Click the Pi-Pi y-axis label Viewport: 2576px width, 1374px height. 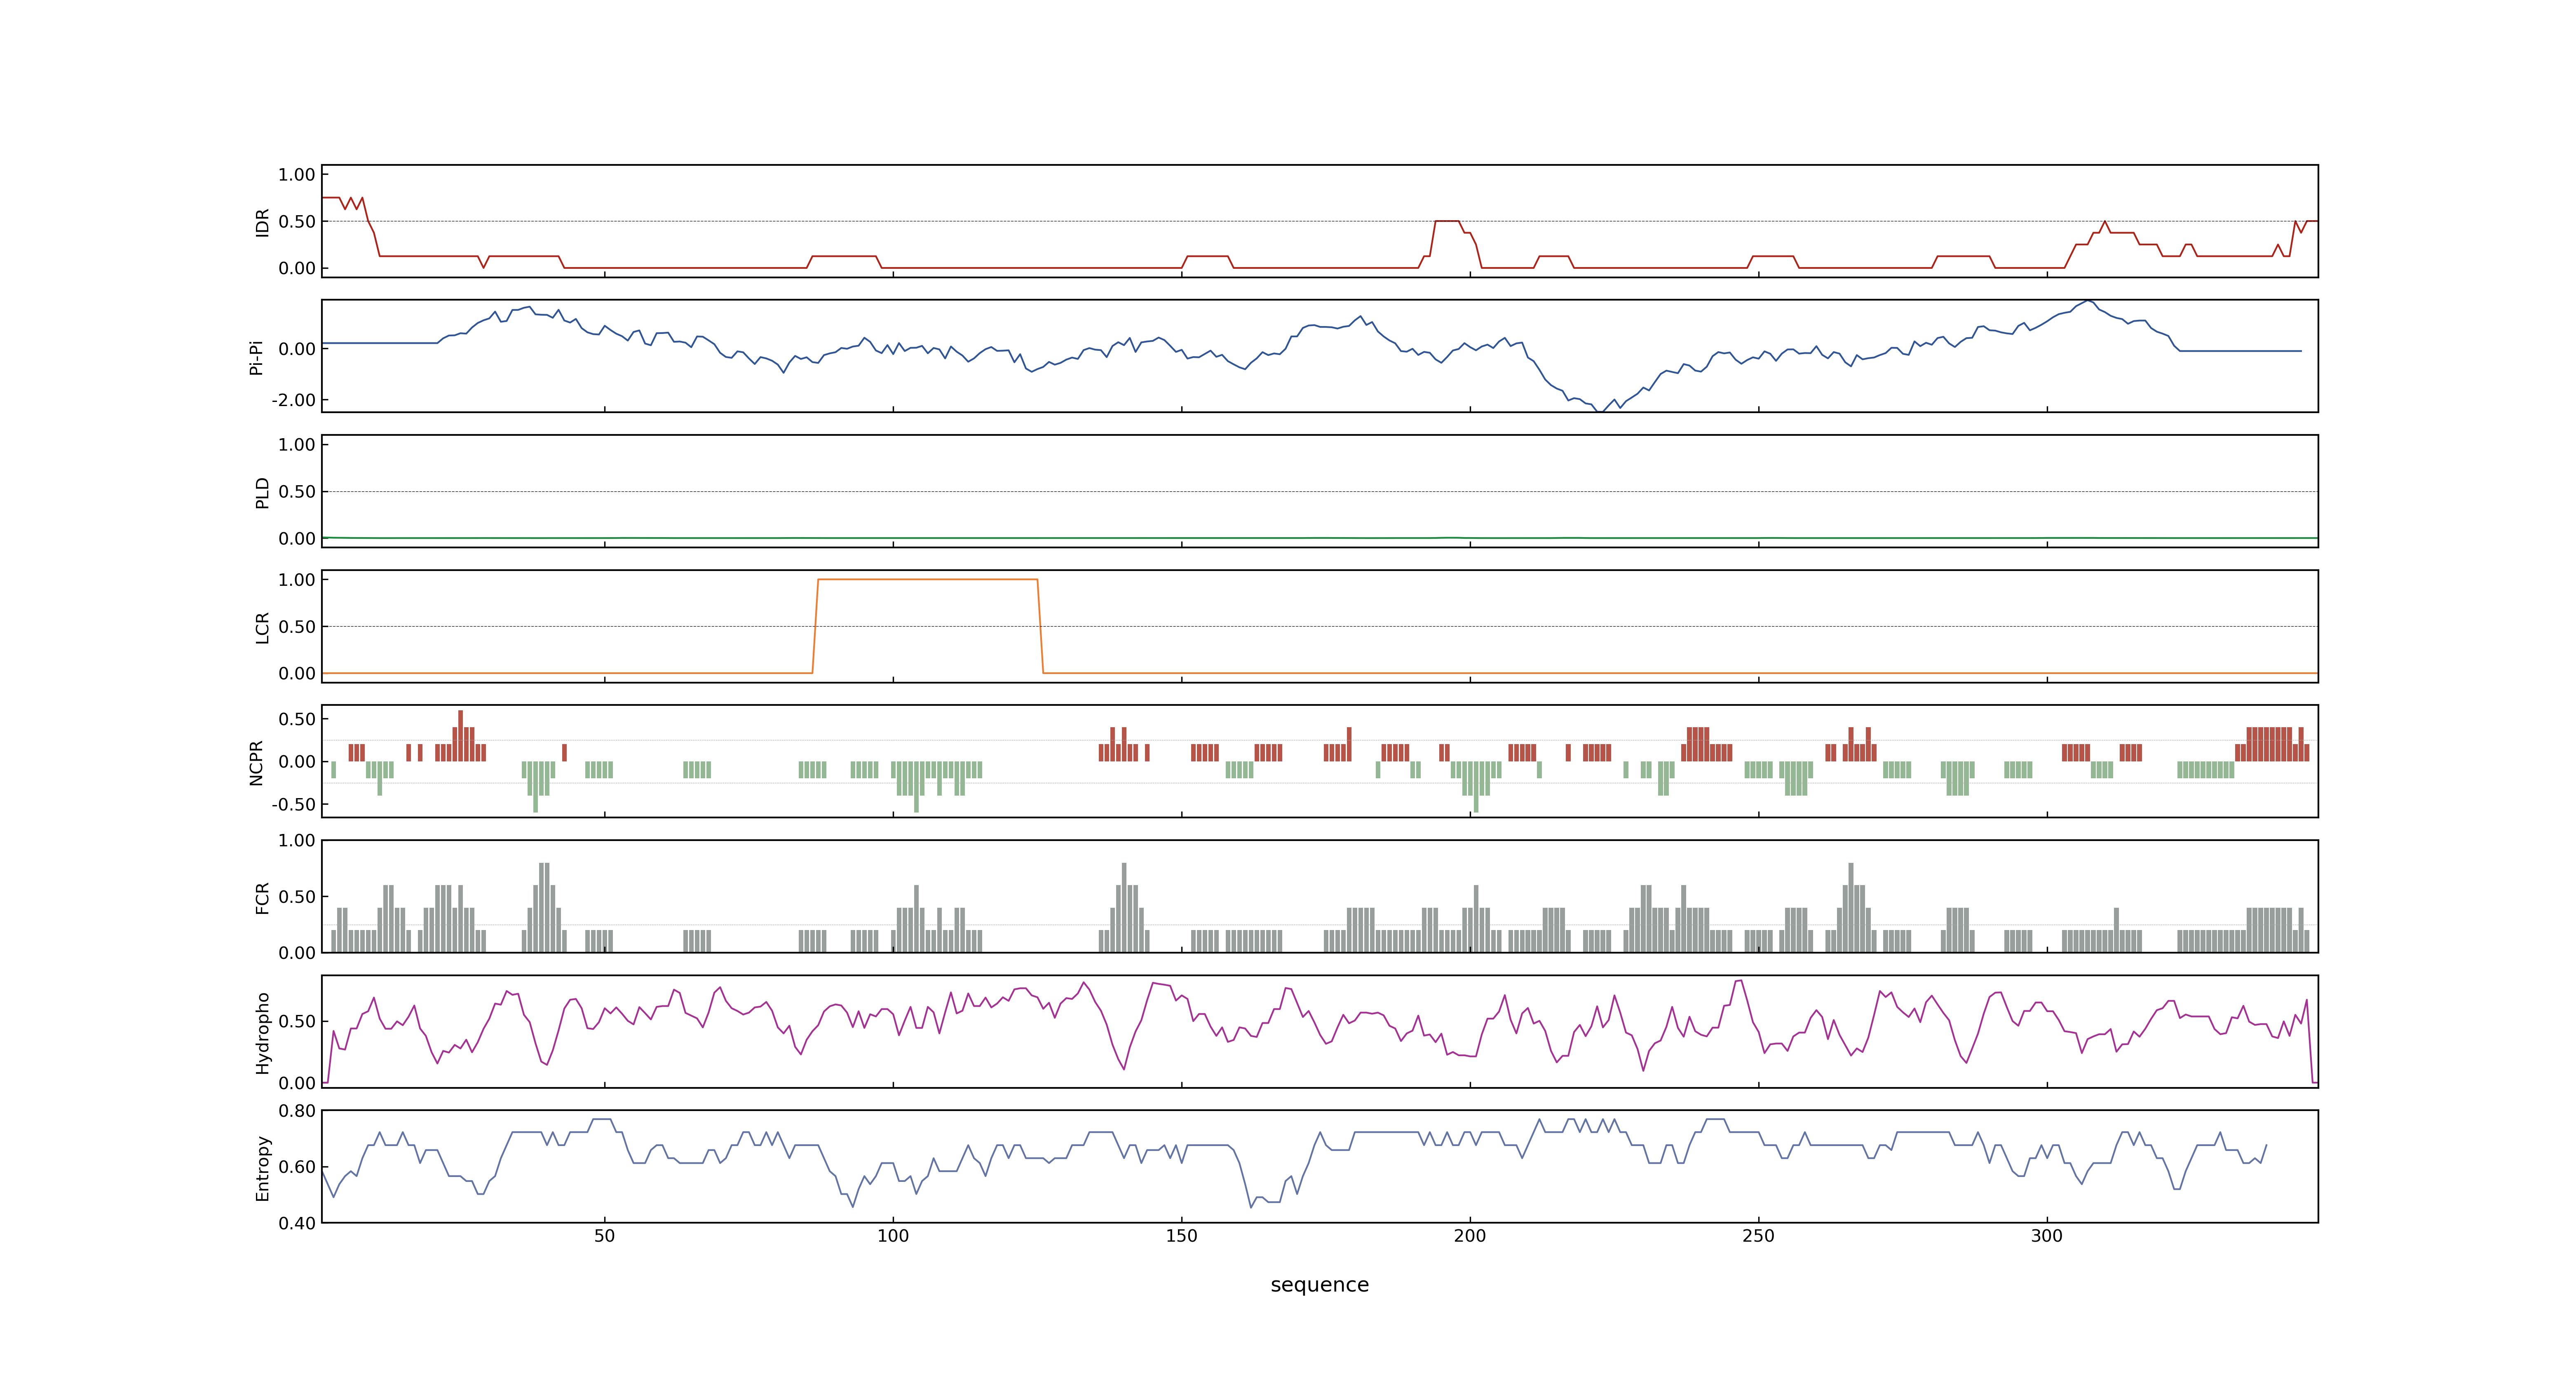click(257, 357)
